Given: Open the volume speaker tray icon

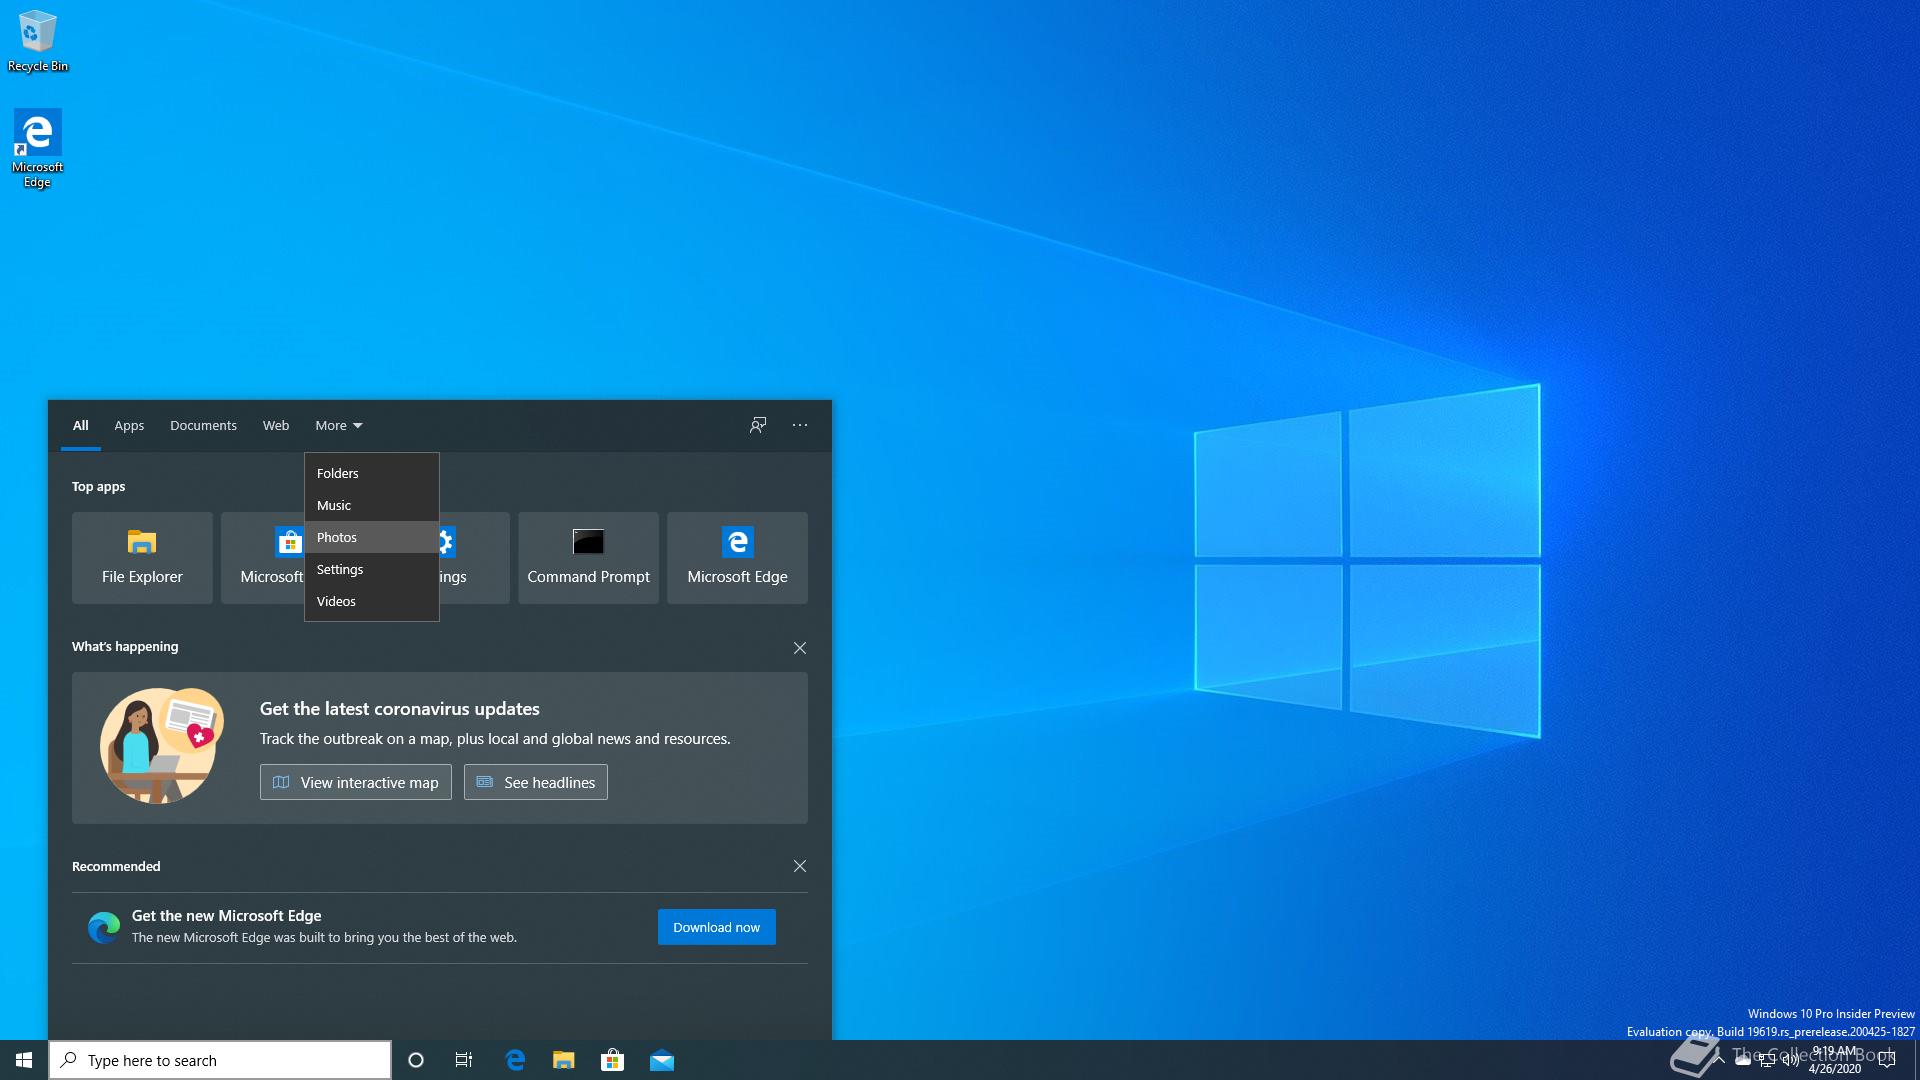Looking at the screenshot, I should pos(1791,1060).
